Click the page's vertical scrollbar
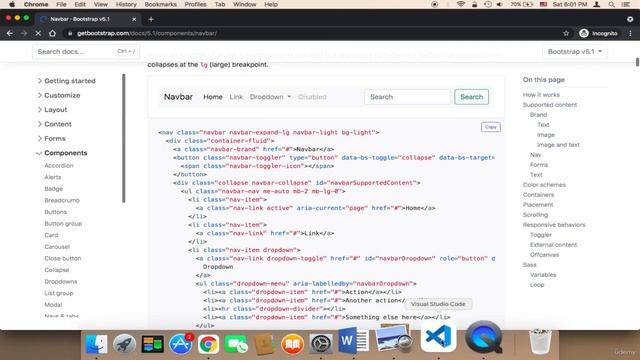Screen dimensions: 640x360 637,62
